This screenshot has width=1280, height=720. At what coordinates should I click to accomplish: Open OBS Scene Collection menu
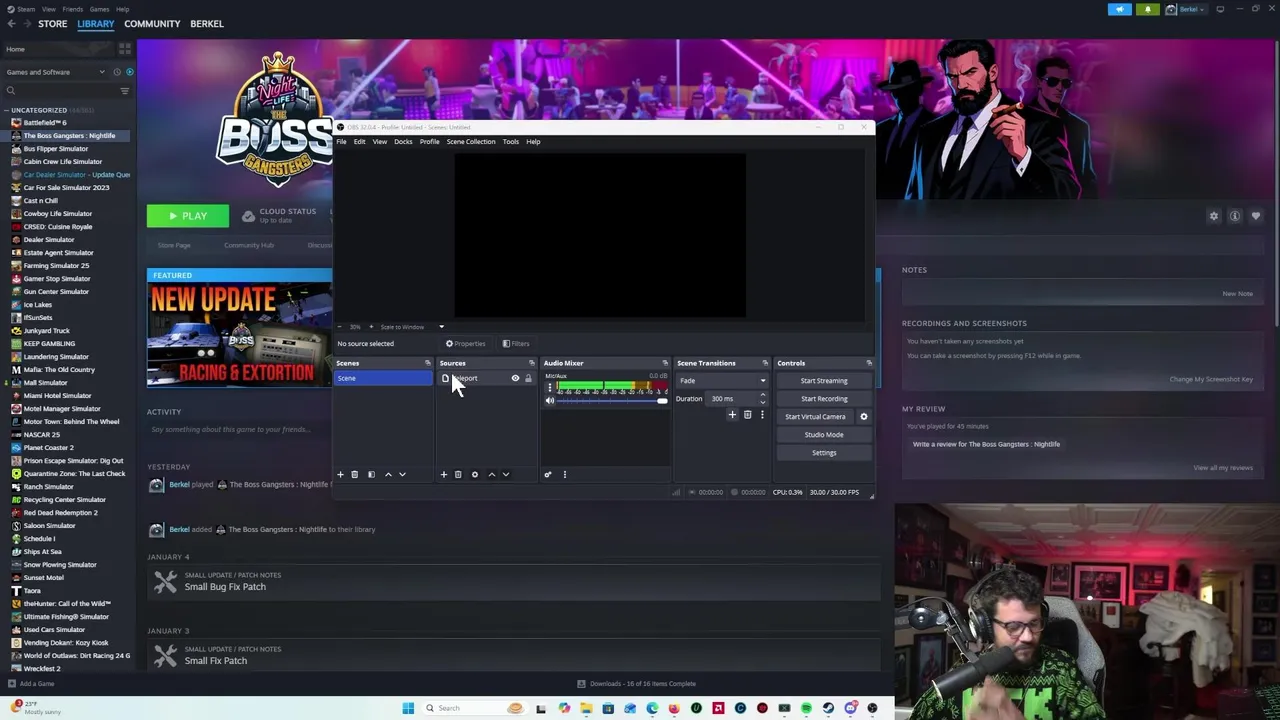pos(471,142)
